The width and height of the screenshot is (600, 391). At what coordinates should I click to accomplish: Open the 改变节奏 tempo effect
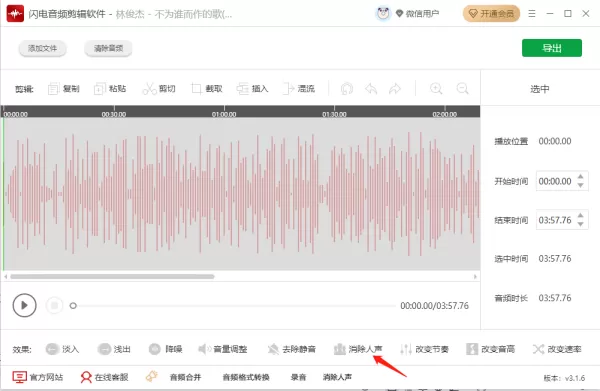pos(424,349)
